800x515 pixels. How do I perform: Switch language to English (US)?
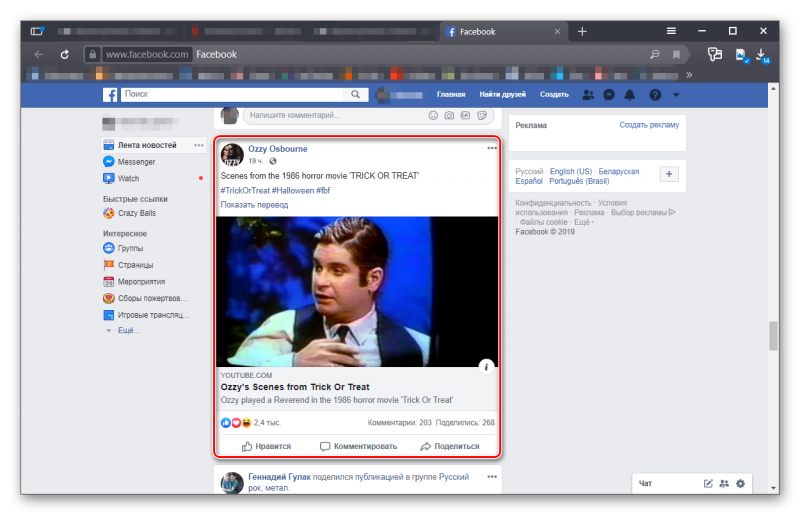(x=571, y=171)
